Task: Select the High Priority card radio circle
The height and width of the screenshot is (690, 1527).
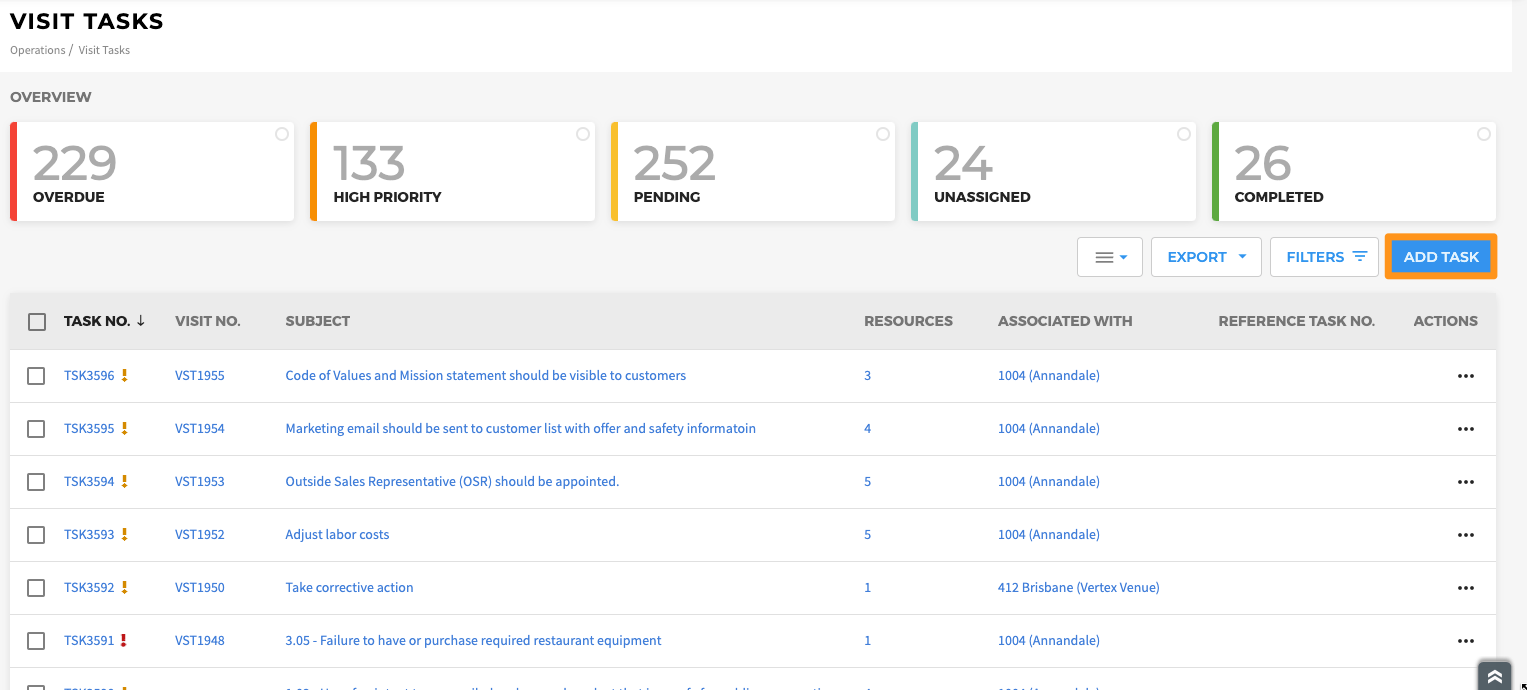Action: coord(583,134)
